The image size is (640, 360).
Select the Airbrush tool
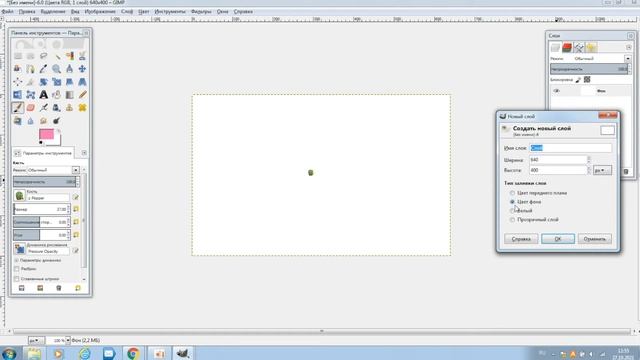(x=44, y=108)
